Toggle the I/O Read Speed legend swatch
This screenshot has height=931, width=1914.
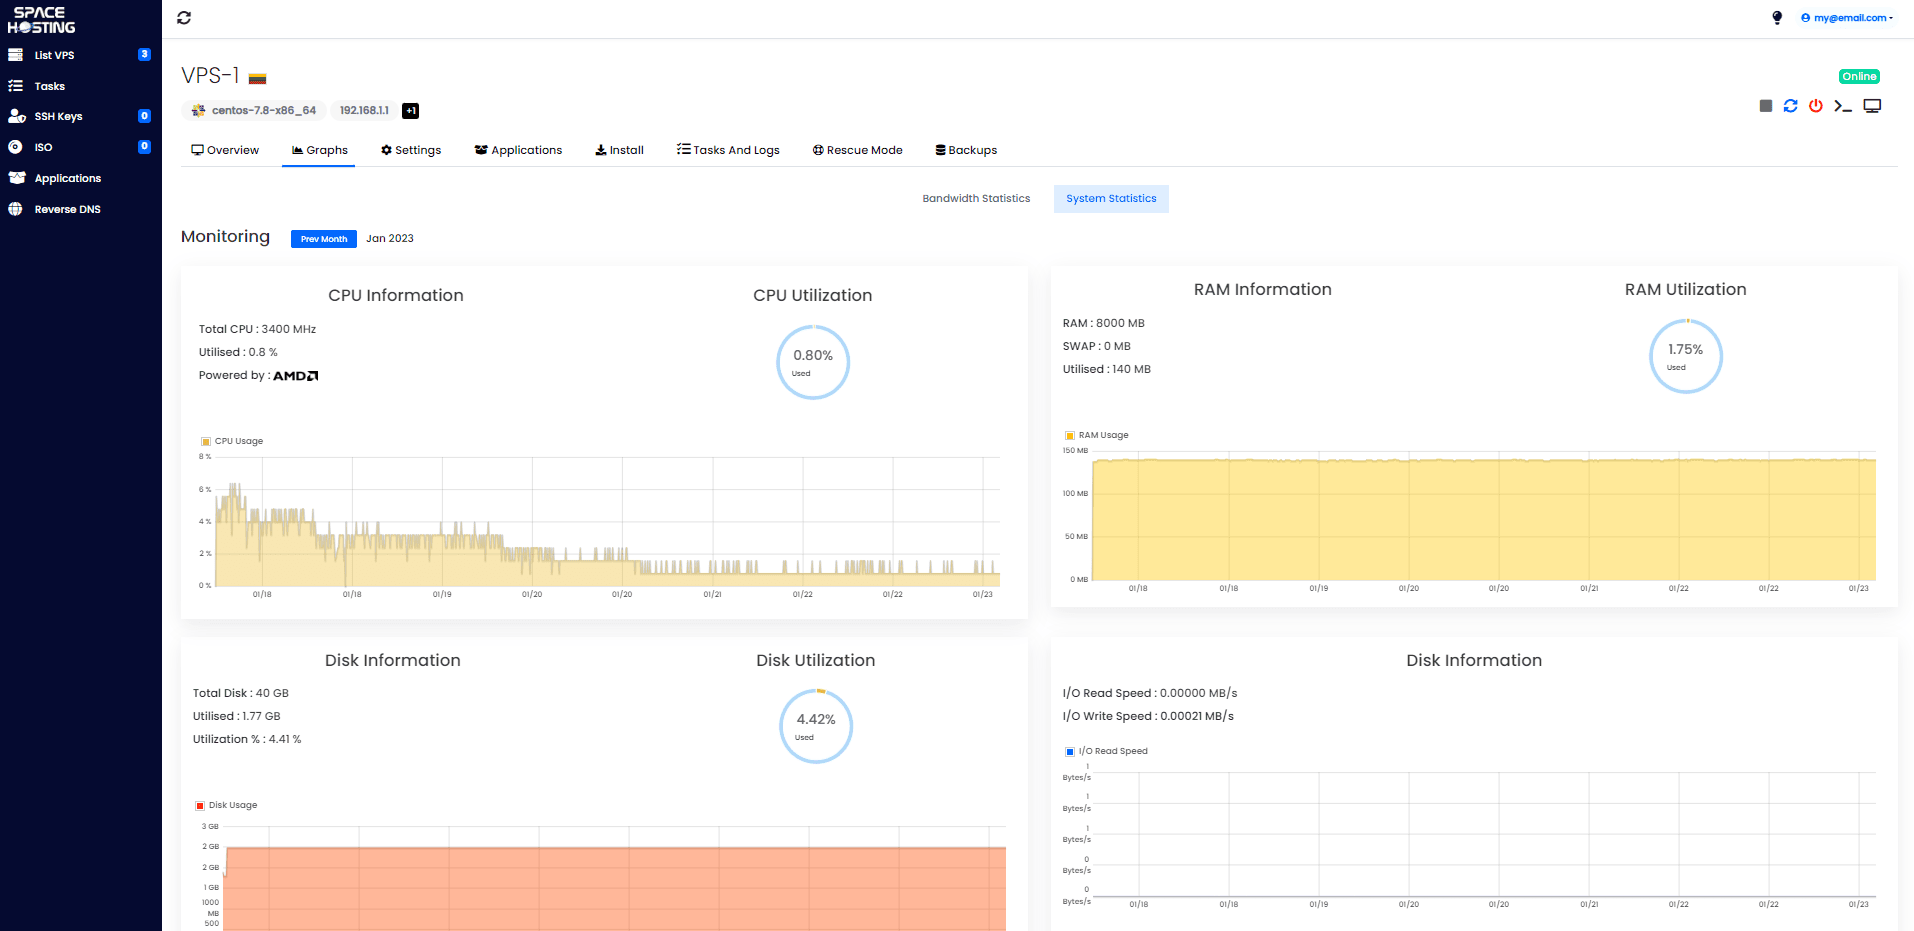pyautogui.click(x=1070, y=751)
